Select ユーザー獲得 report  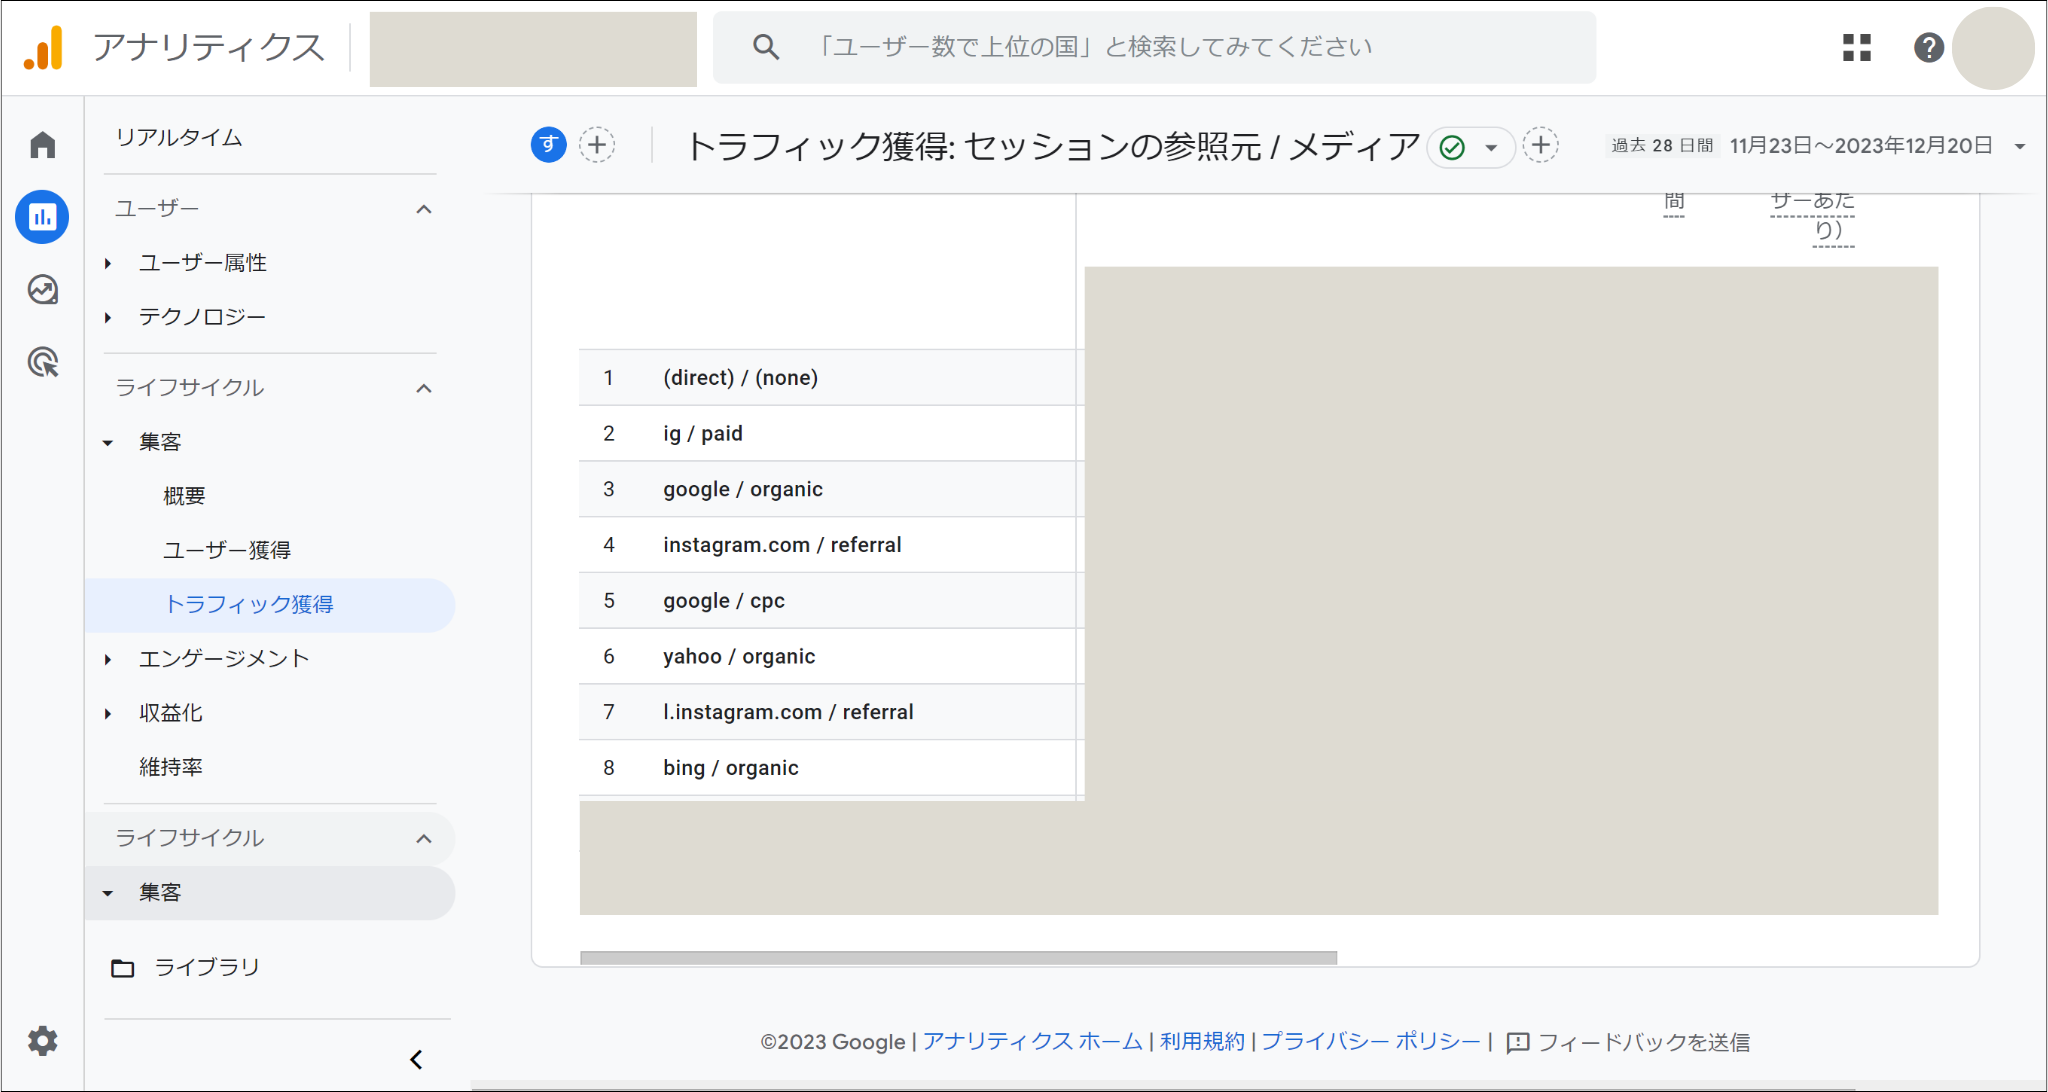point(227,550)
